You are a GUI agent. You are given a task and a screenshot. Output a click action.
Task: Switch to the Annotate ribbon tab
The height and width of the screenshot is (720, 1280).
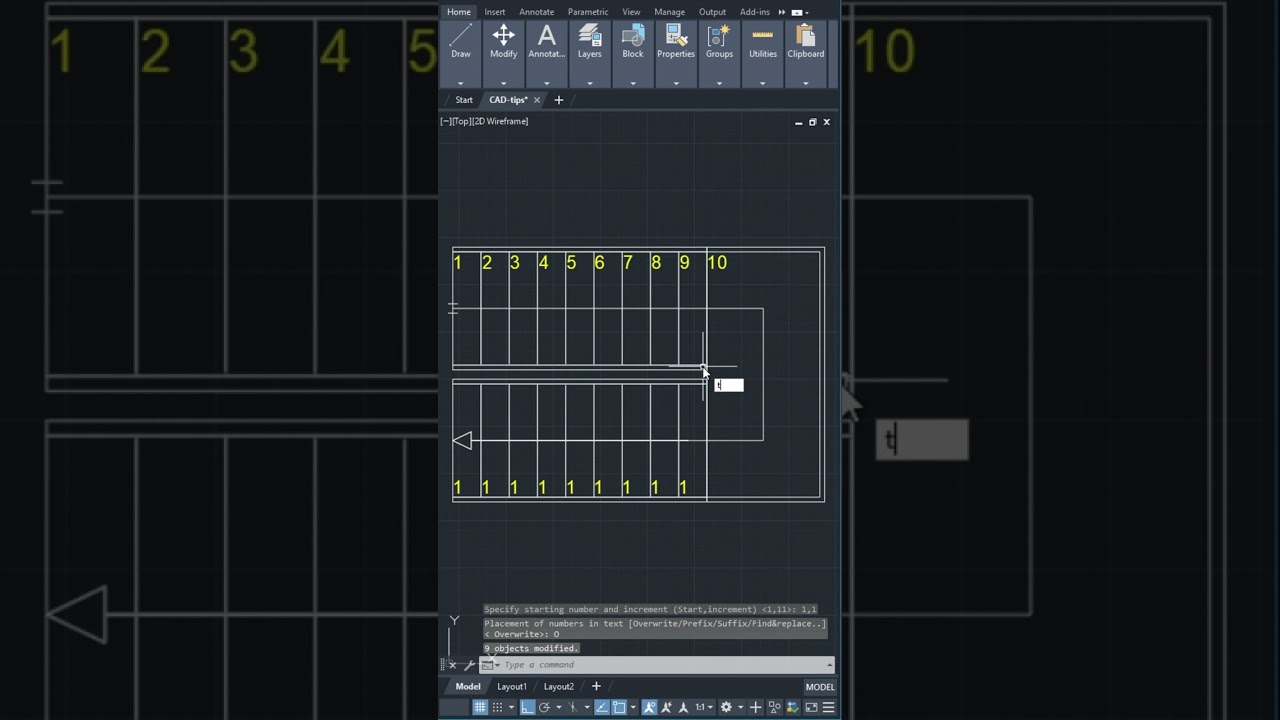click(536, 12)
